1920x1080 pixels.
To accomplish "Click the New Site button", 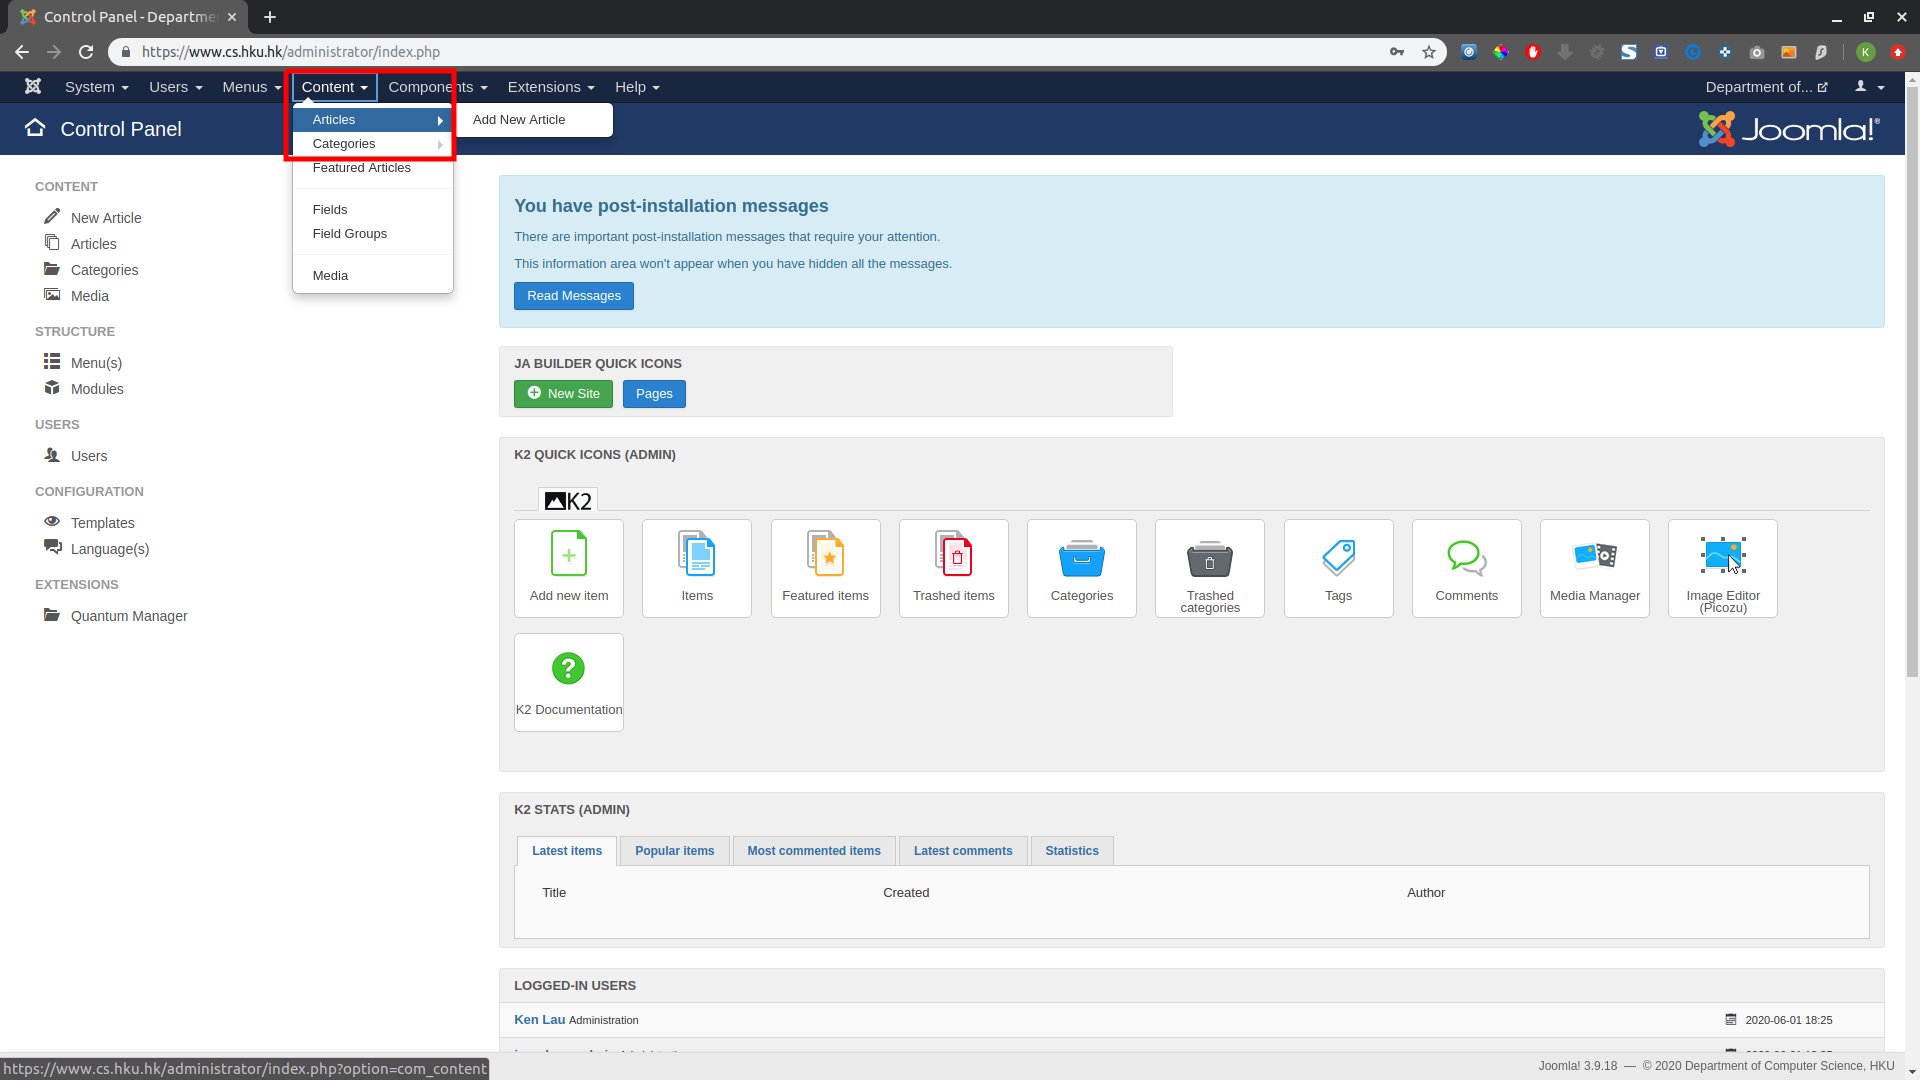I will 563,393.
